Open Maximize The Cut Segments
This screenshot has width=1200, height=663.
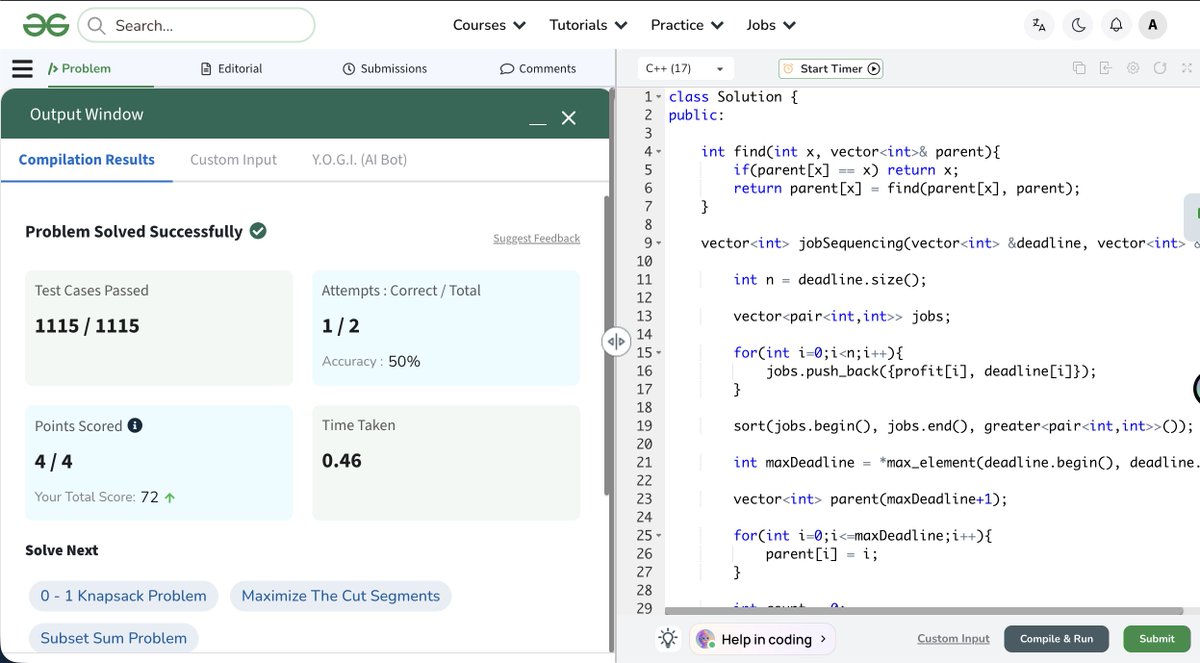[x=341, y=596]
